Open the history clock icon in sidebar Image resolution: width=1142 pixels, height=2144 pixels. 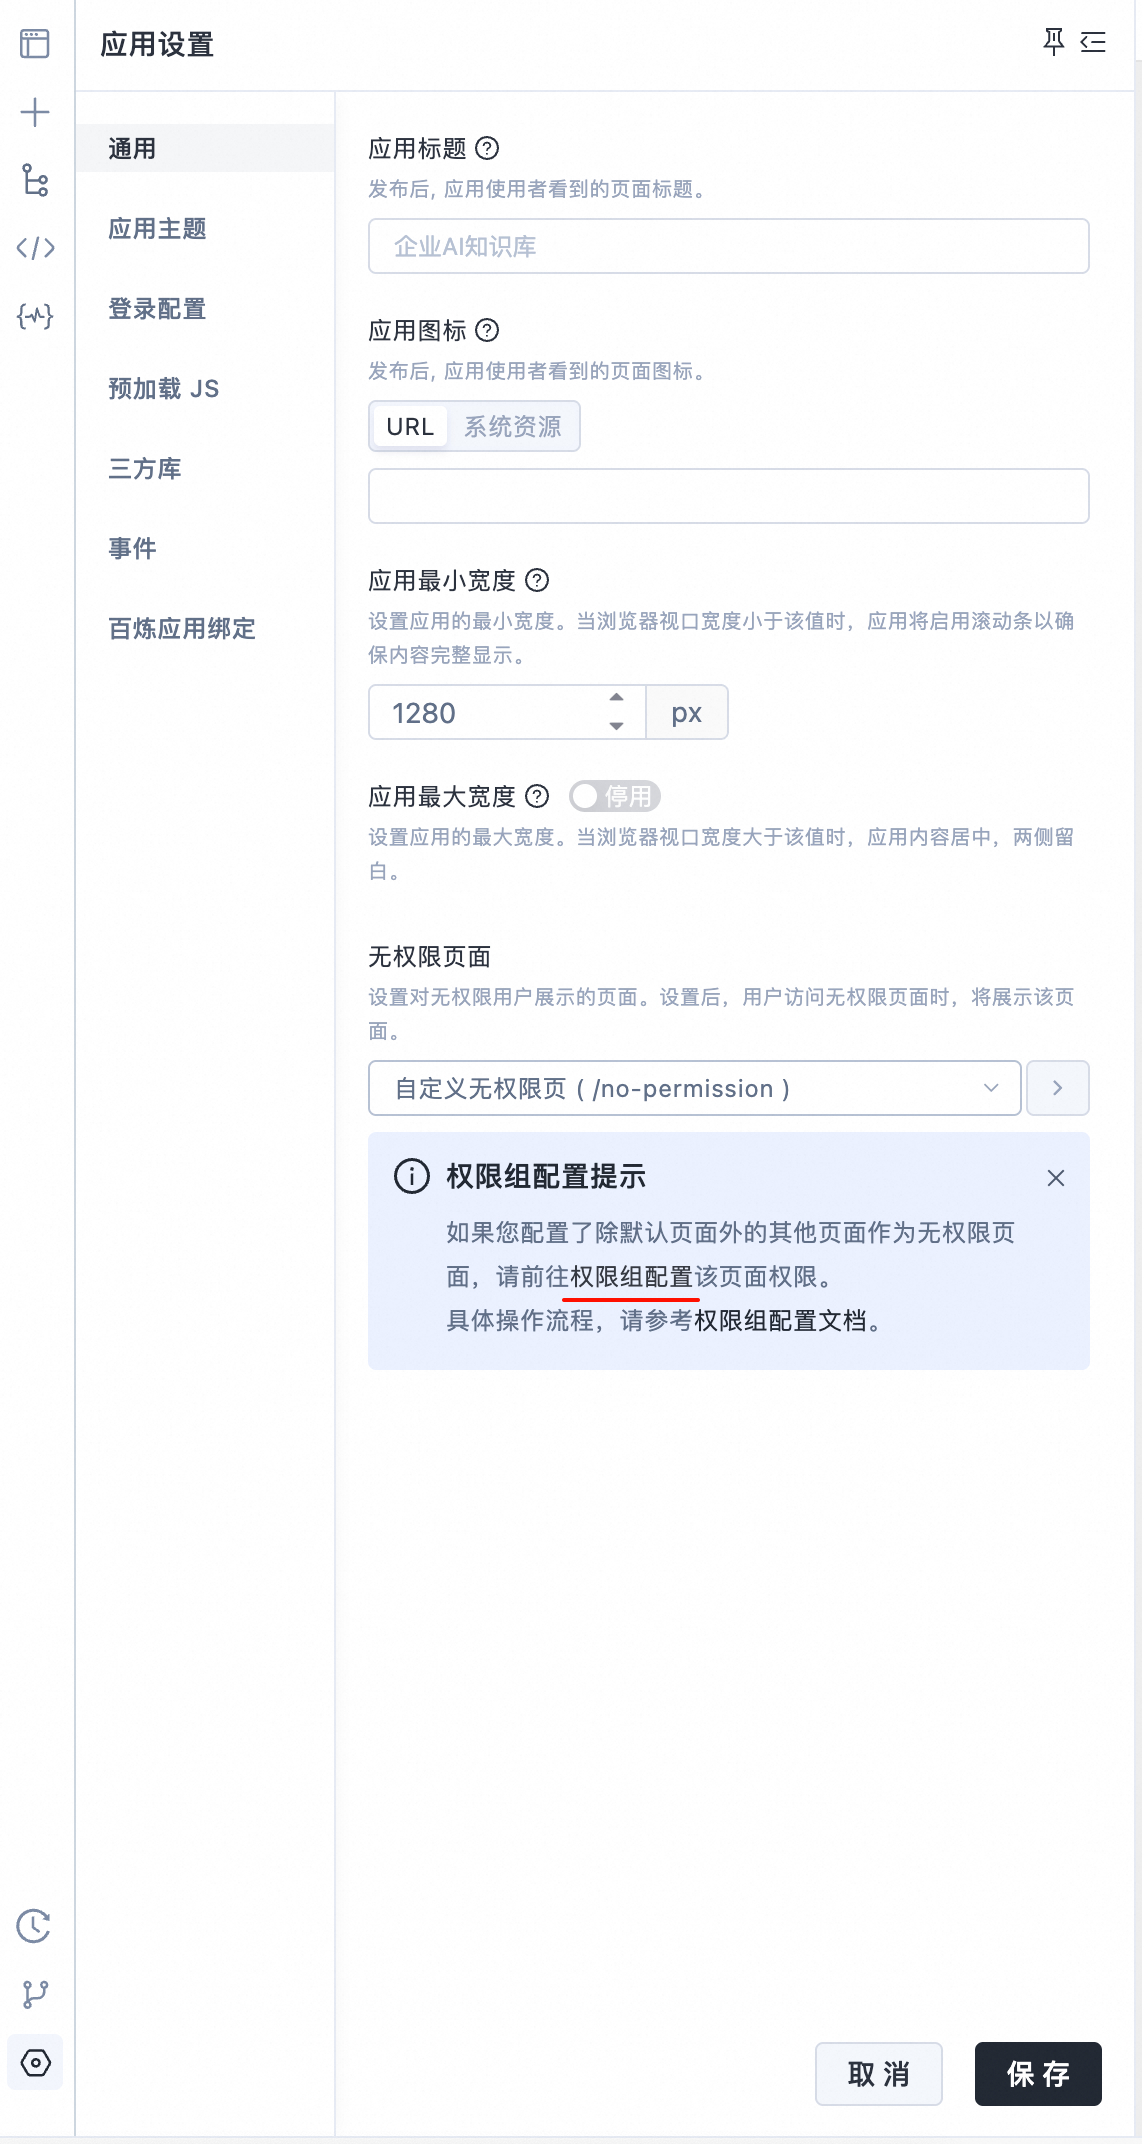[34, 1926]
